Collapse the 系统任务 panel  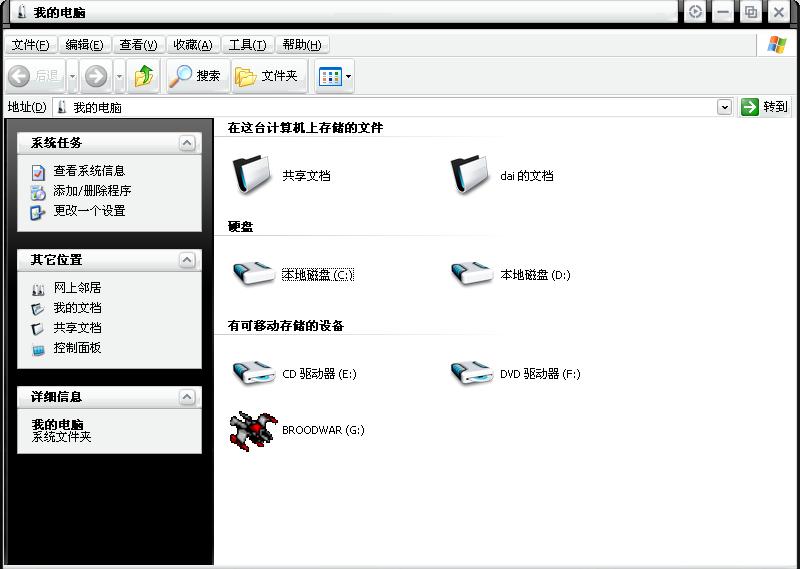[x=187, y=143]
